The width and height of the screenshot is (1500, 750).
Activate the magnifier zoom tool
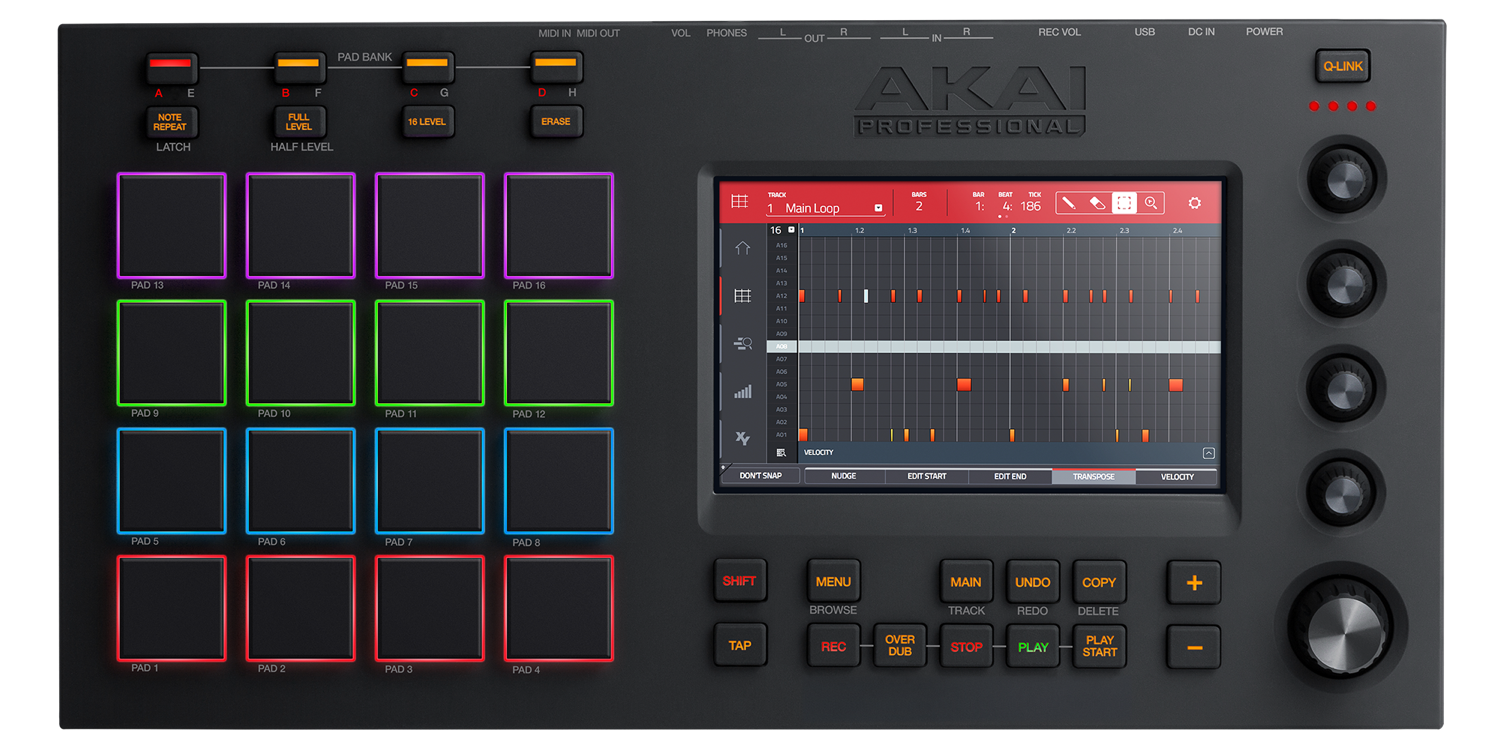(x=1151, y=203)
